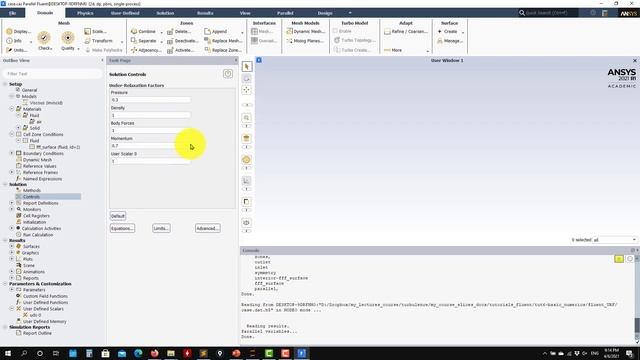Click the Units icon in the Mesh group

click(x=9, y=50)
